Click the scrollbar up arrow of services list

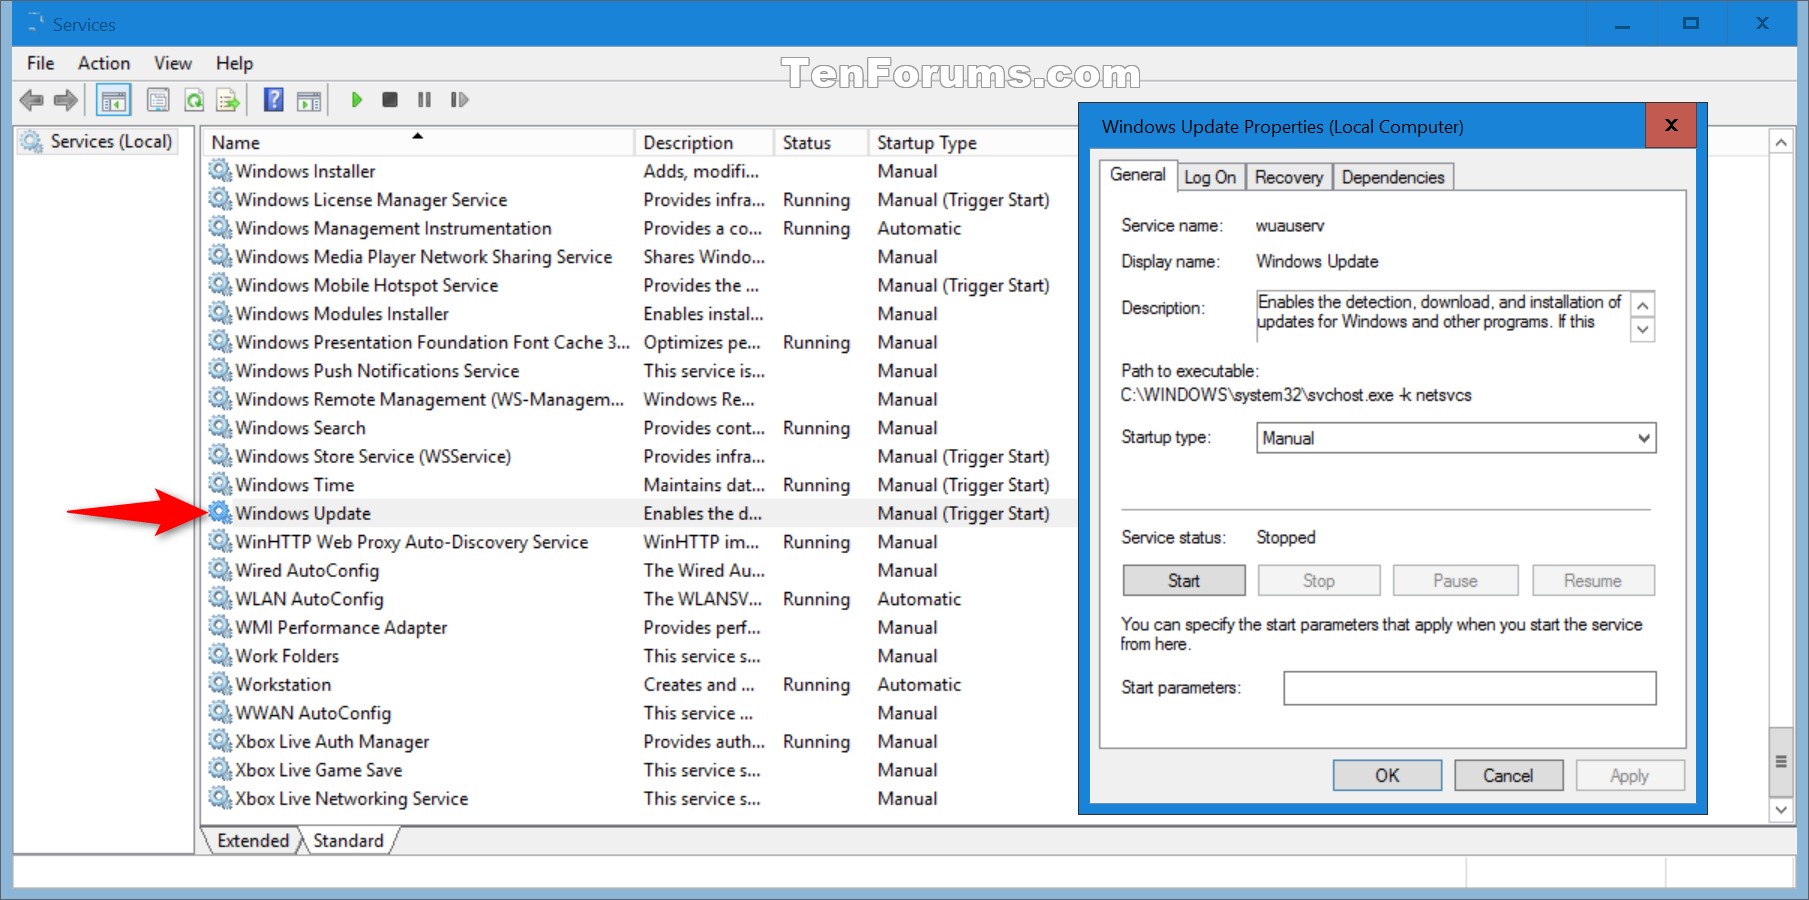coord(1781,143)
